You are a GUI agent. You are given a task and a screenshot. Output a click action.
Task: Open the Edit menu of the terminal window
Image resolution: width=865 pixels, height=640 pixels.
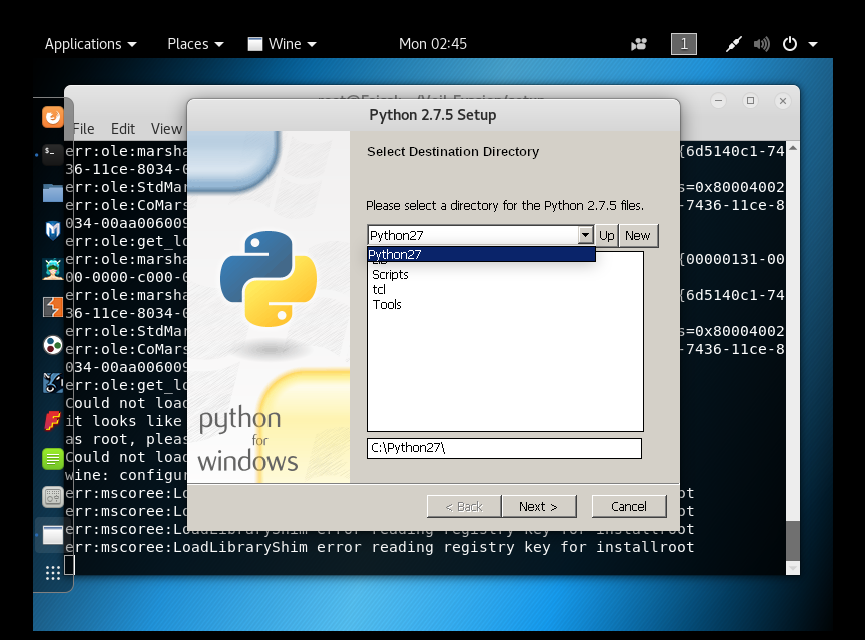point(122,128)
